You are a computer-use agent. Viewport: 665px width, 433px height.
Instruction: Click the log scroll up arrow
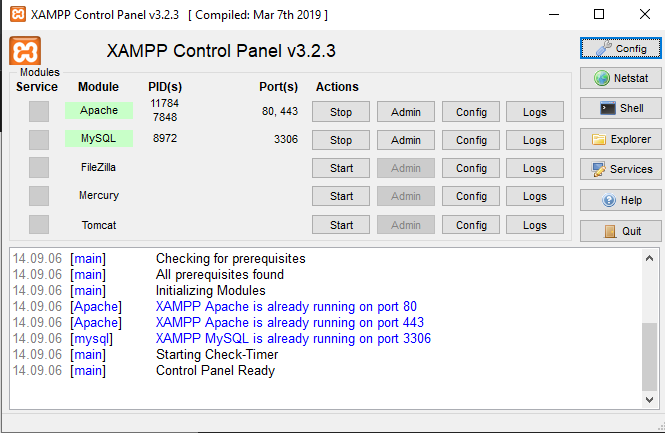point(649,258)
